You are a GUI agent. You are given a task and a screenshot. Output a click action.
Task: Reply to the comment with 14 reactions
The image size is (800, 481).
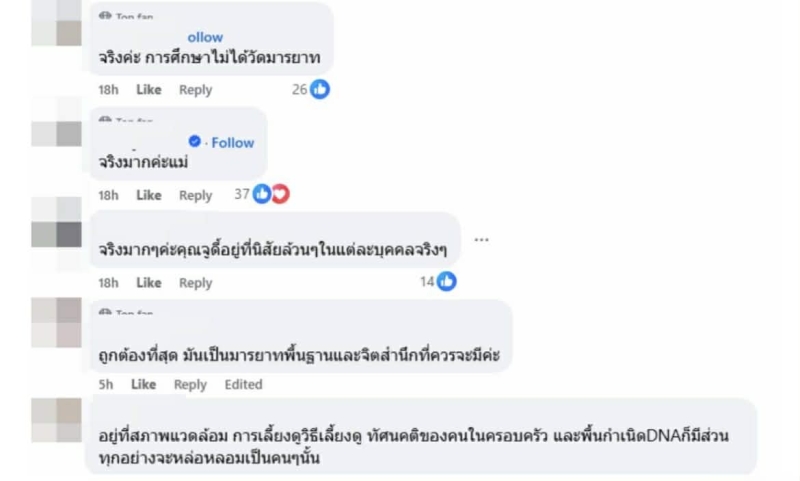195,283
